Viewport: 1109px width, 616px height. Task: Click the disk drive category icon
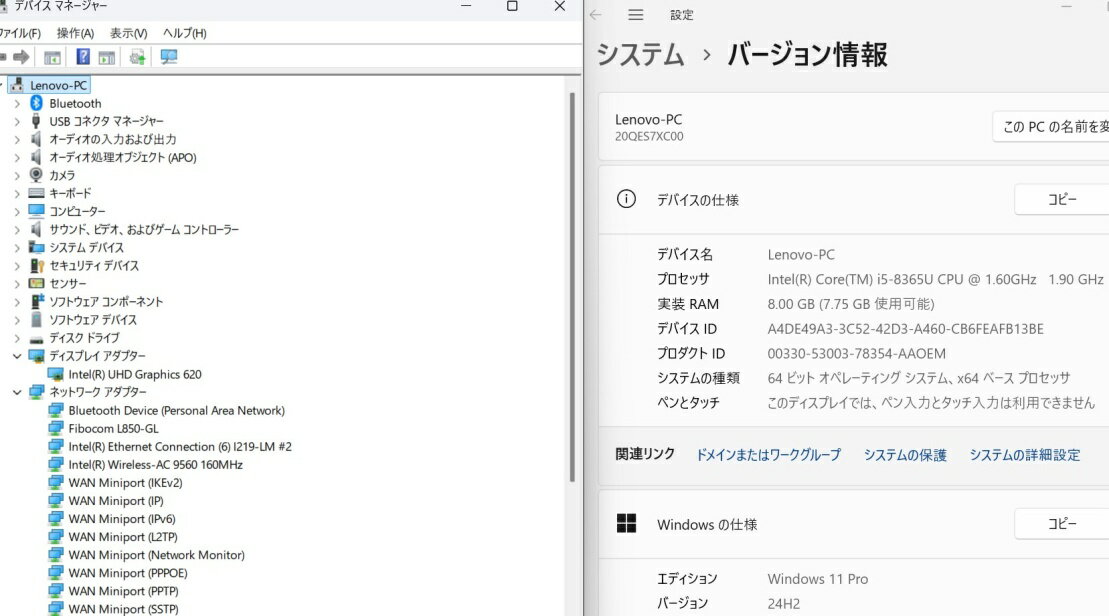click(36, 339)
